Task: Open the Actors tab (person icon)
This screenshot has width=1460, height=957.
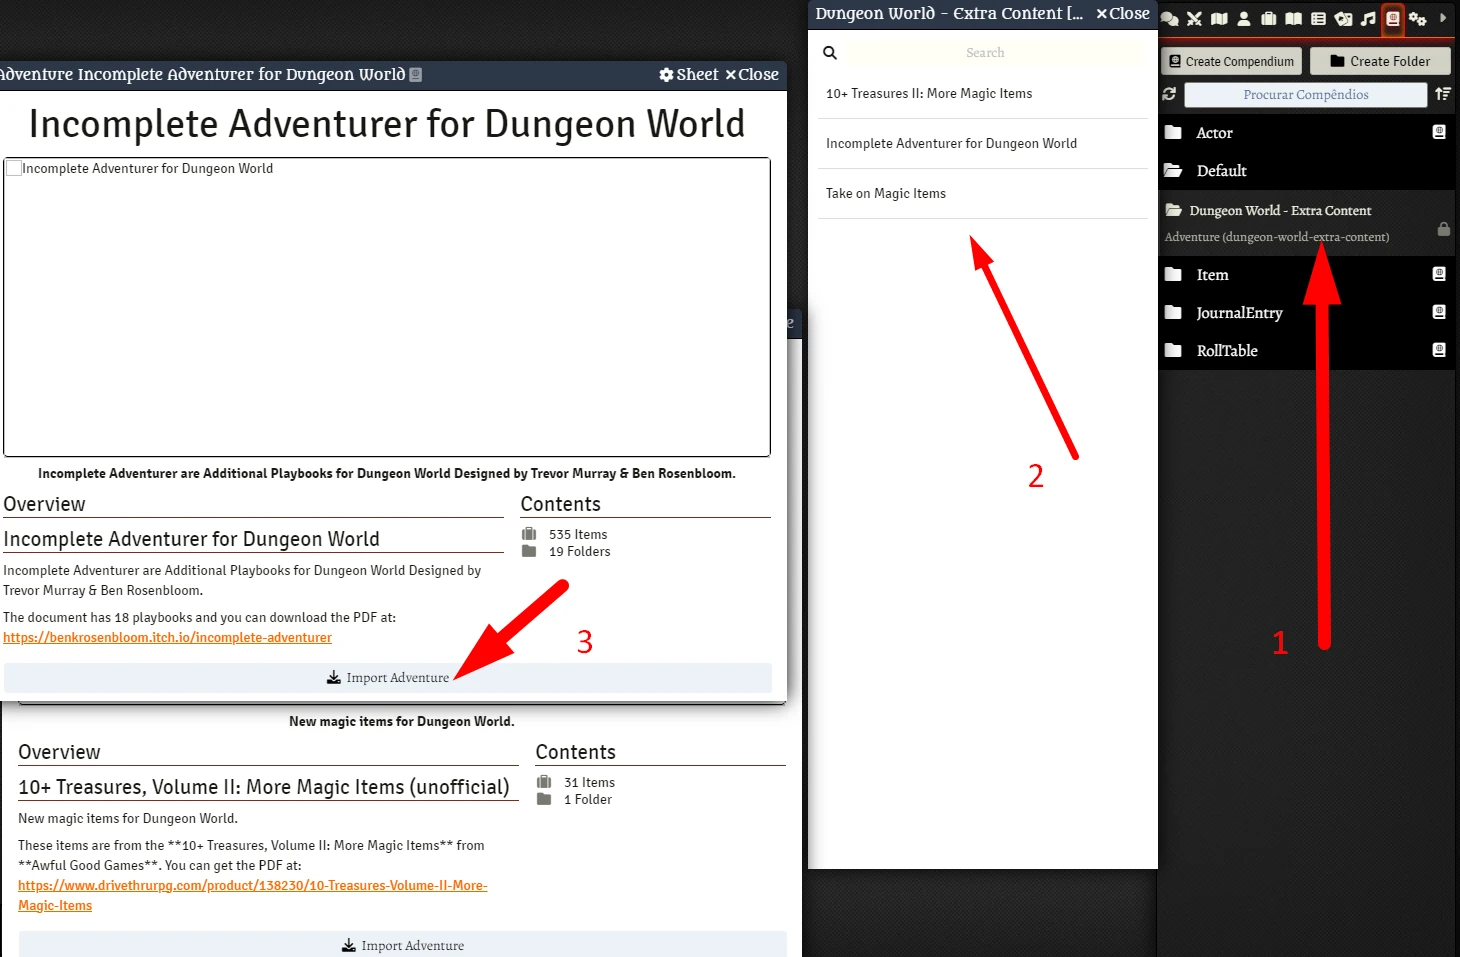Action: click(1244, 18)
